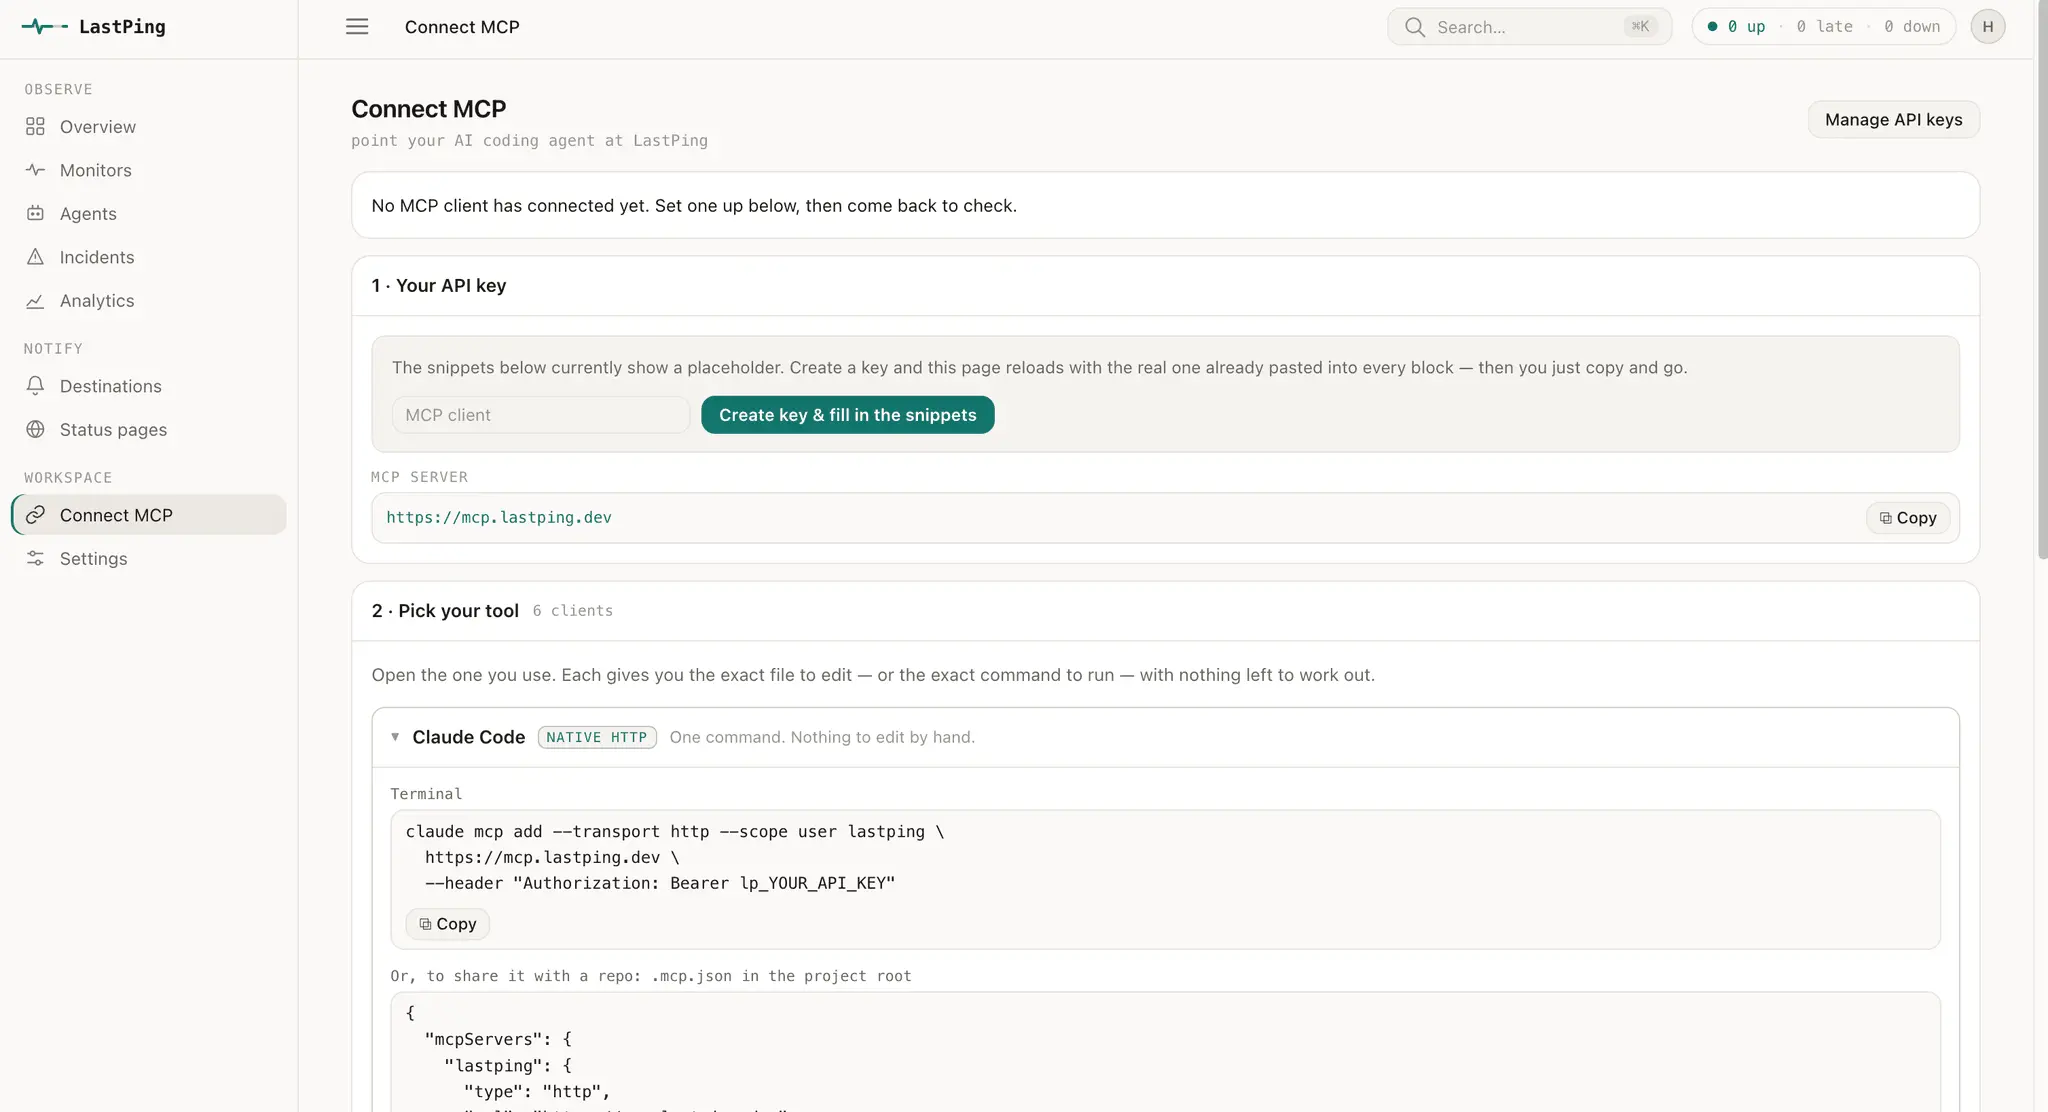2048x1112 pixels.
Task: Click the Overview grid icon
Action: coord(35,127)
